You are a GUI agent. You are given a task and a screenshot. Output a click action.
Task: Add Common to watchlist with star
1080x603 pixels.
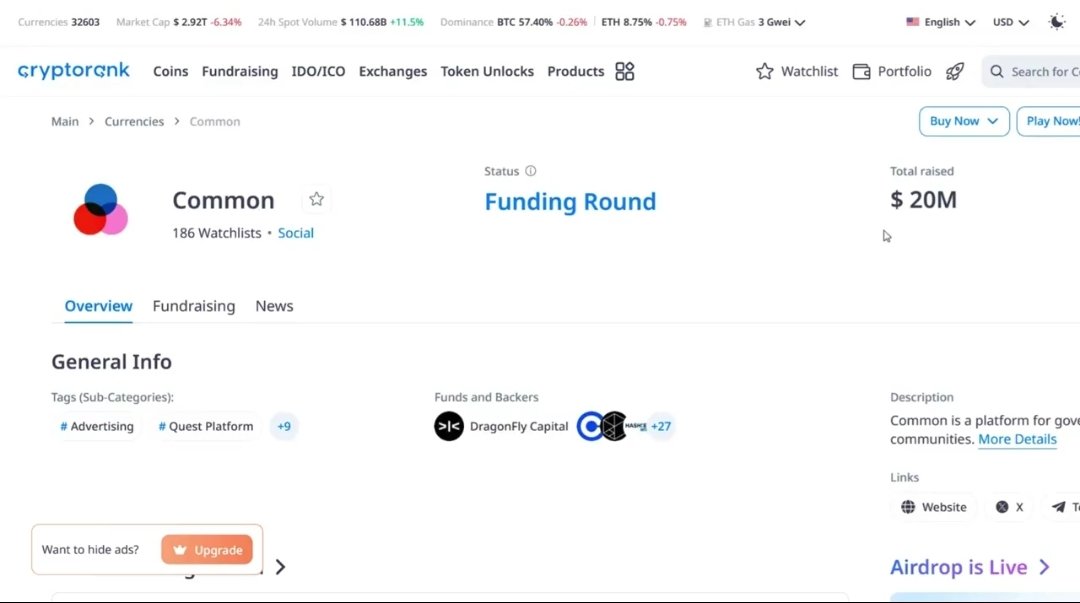click(x=316, y=199)
